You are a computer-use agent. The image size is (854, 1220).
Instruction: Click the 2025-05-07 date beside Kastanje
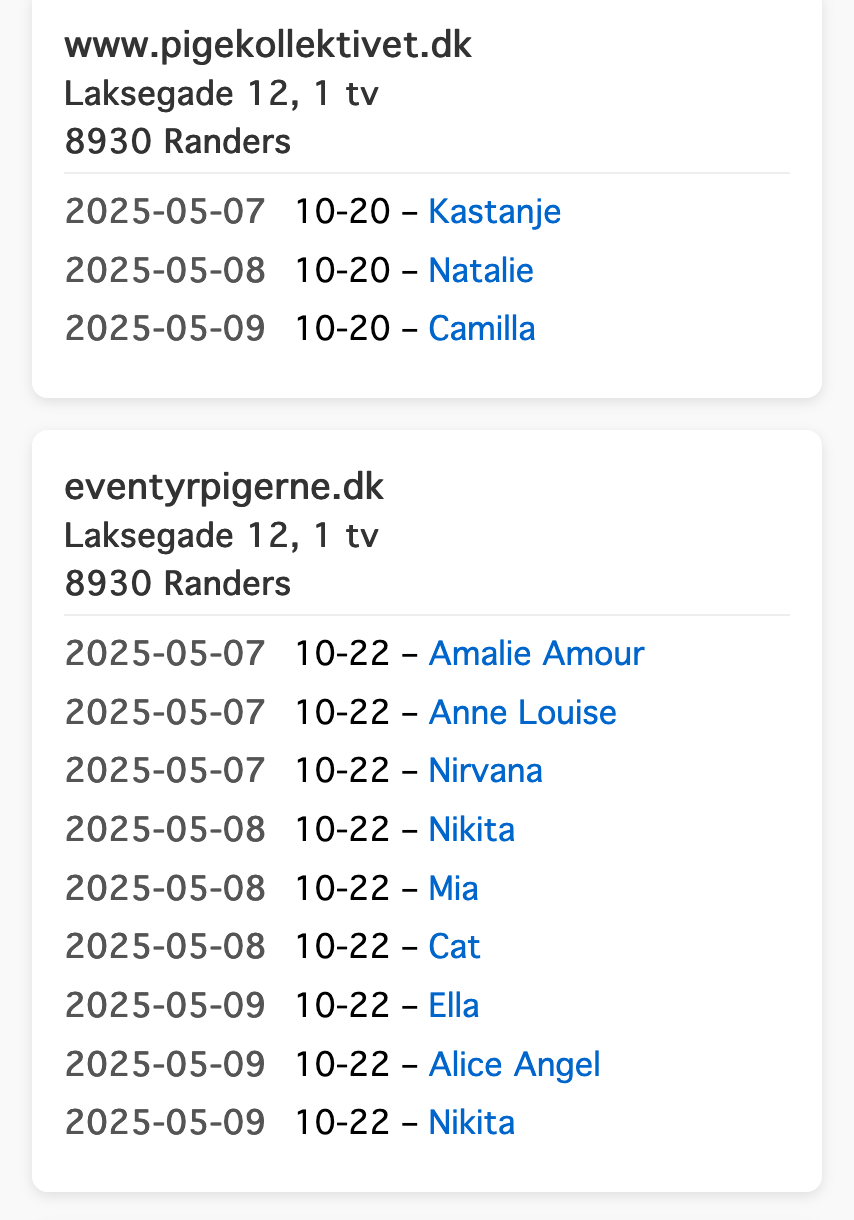(x=165, y=212)
